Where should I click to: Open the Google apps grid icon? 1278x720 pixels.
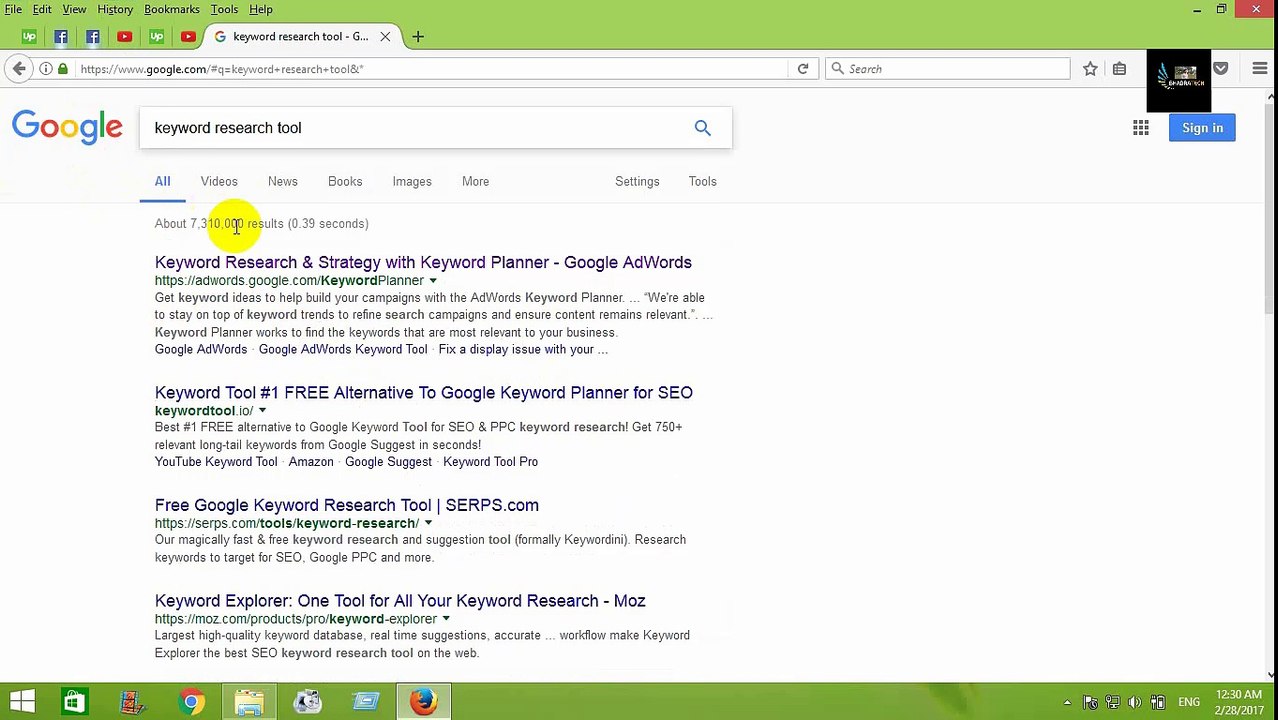pos(1141,128)
